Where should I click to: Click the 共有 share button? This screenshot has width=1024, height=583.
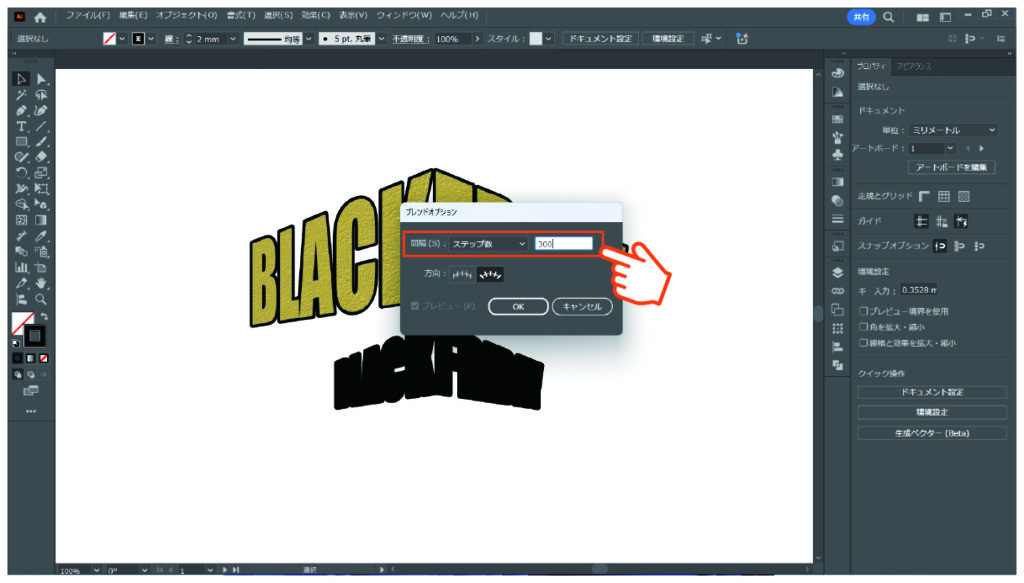click(x=861, y=17)
